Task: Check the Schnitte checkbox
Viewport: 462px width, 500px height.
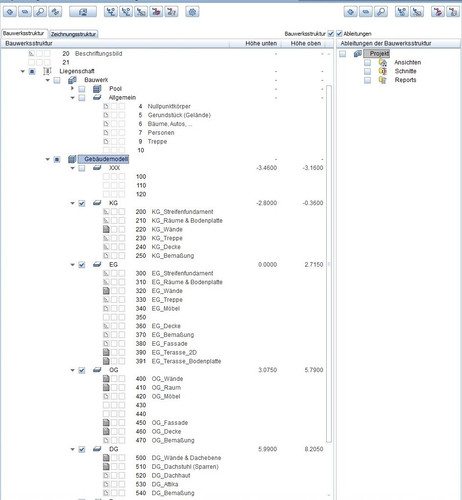Action: (367, 71)
